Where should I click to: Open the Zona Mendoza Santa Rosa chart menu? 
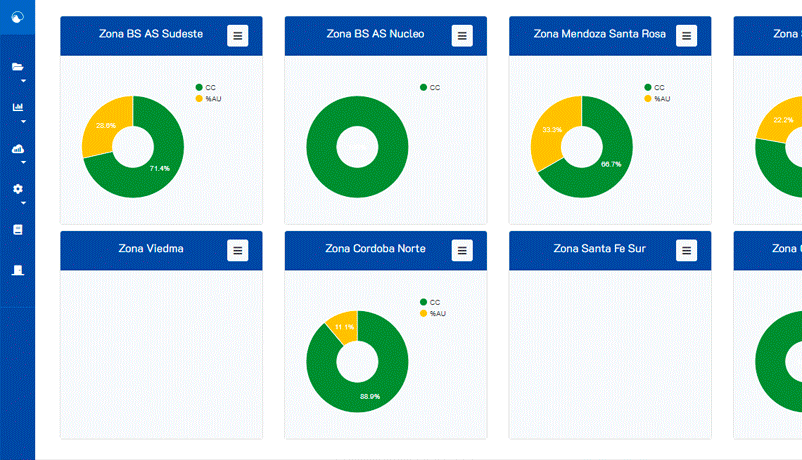click(686, 36)
